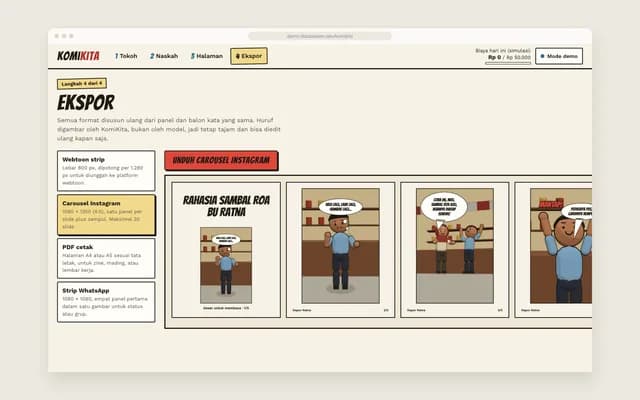The image size is (640, 400).
Task: Choose the Carousel Instagram export format
Action: point(106,215)
